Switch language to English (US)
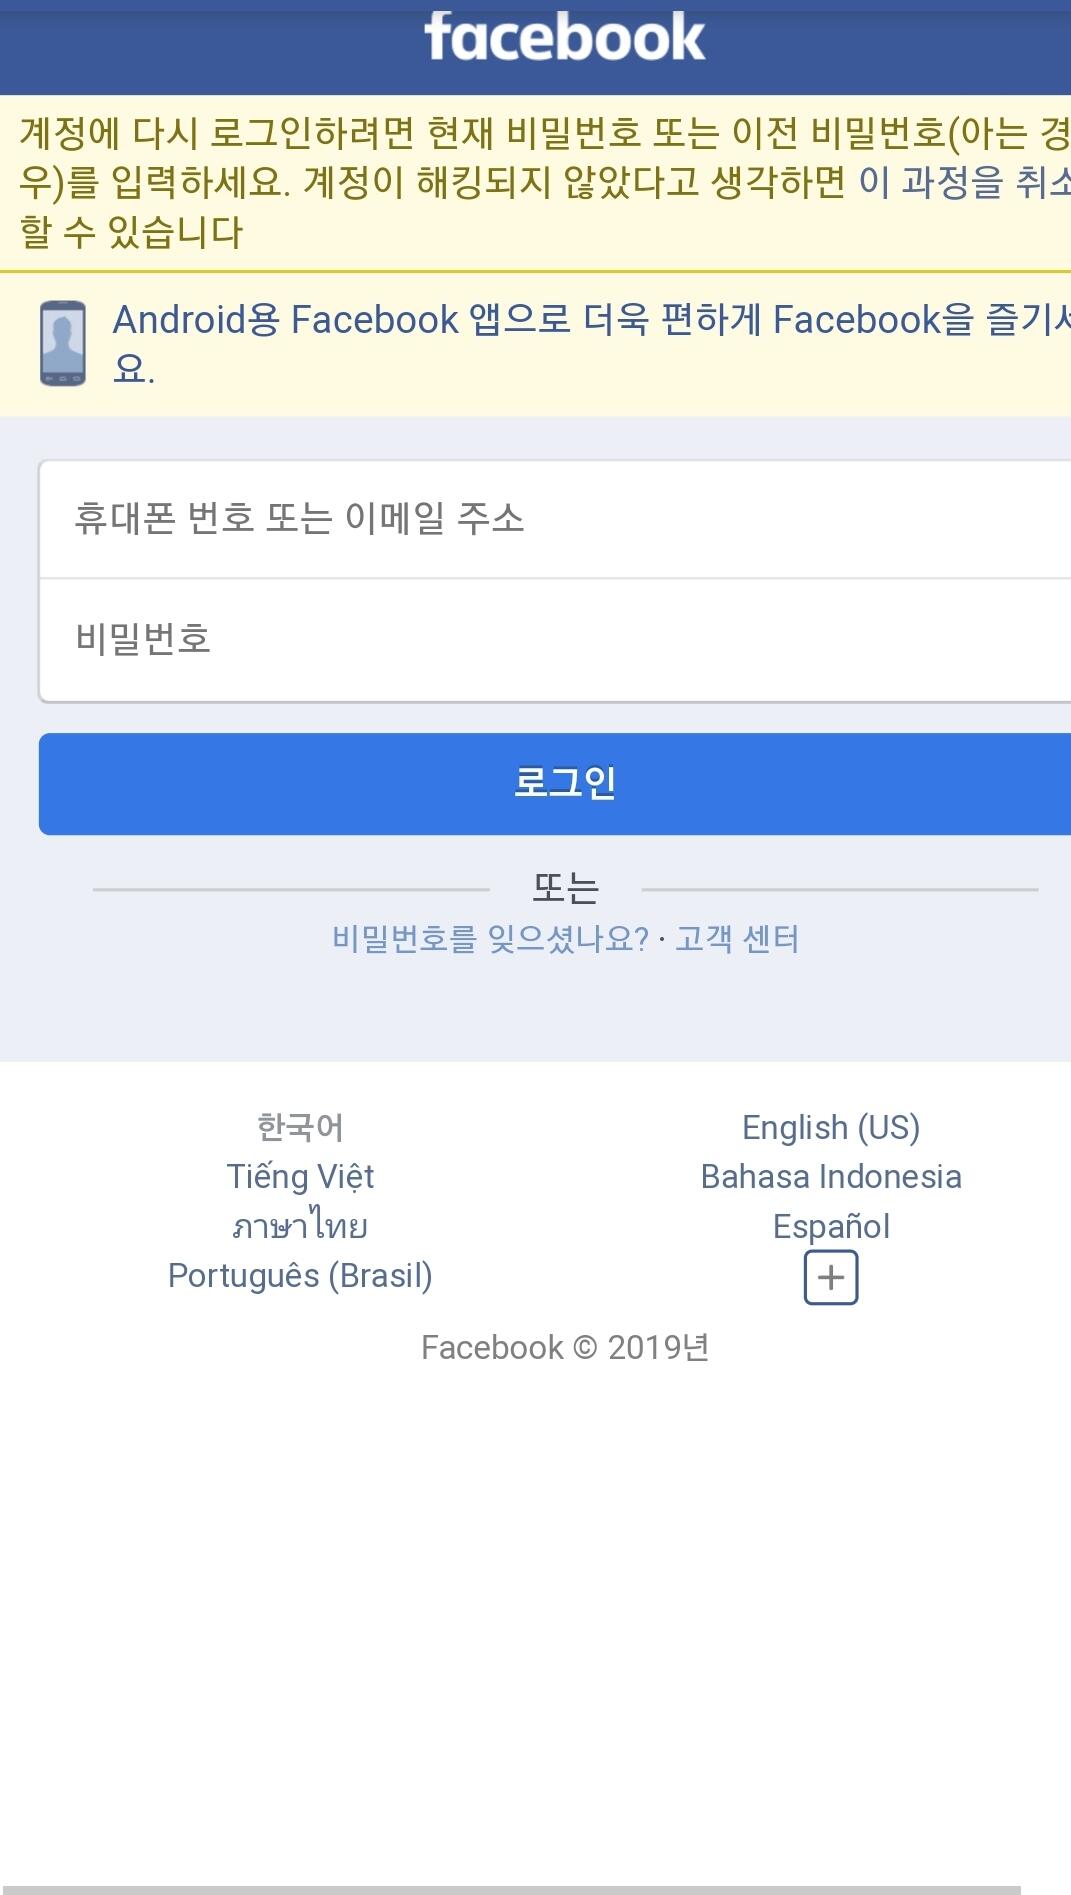This screenshot has height=1895, width=1071. pos(830,1127)
